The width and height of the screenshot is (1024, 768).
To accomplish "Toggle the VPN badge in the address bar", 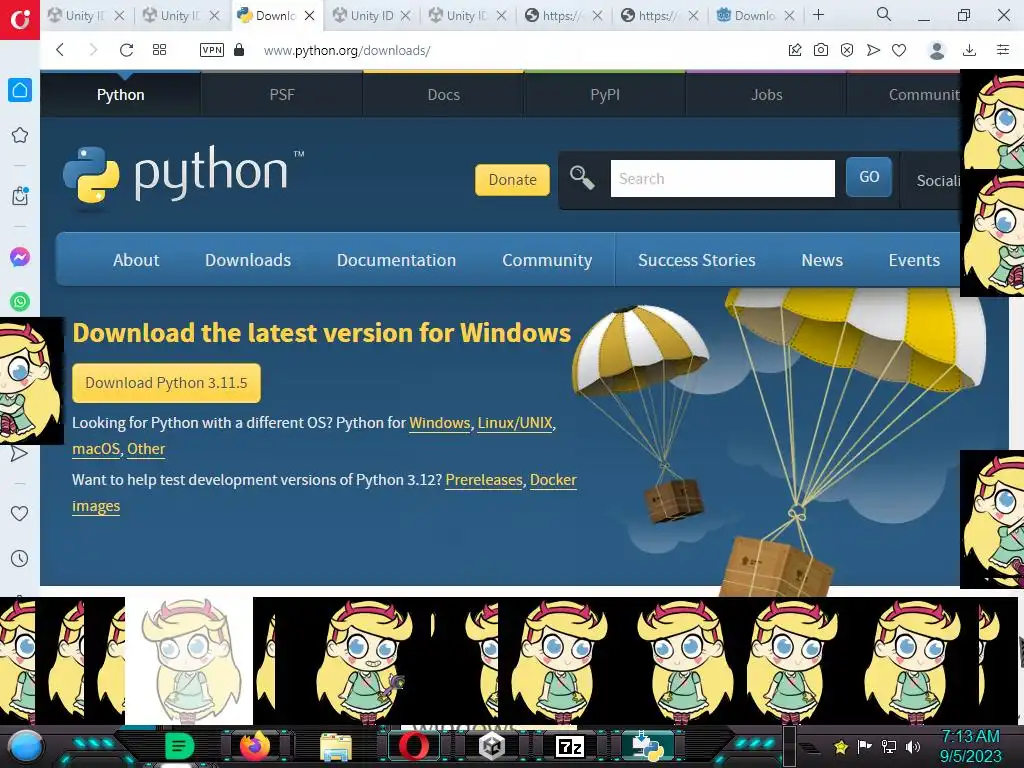I will 212,50.
